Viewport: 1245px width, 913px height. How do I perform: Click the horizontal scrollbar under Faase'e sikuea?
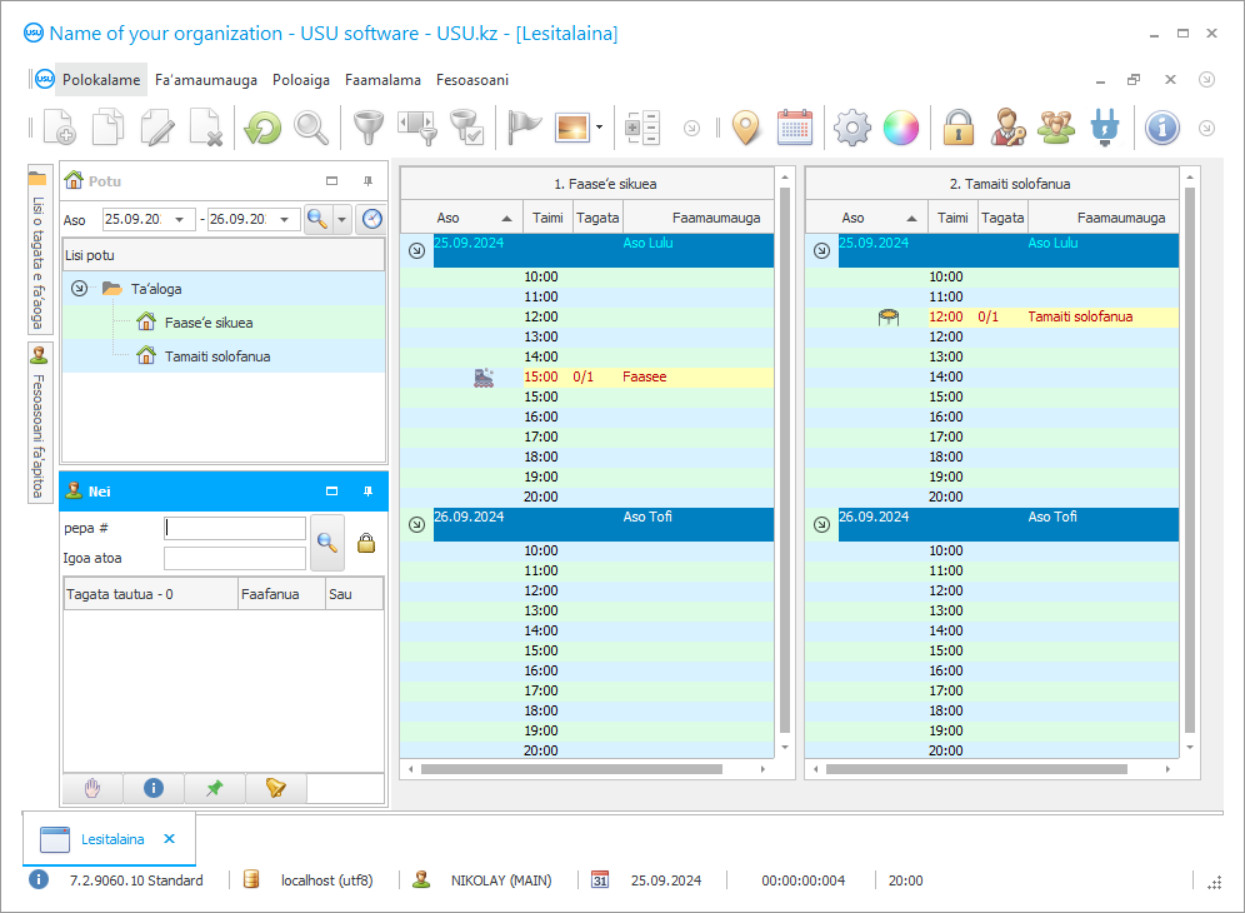(571, 769)
